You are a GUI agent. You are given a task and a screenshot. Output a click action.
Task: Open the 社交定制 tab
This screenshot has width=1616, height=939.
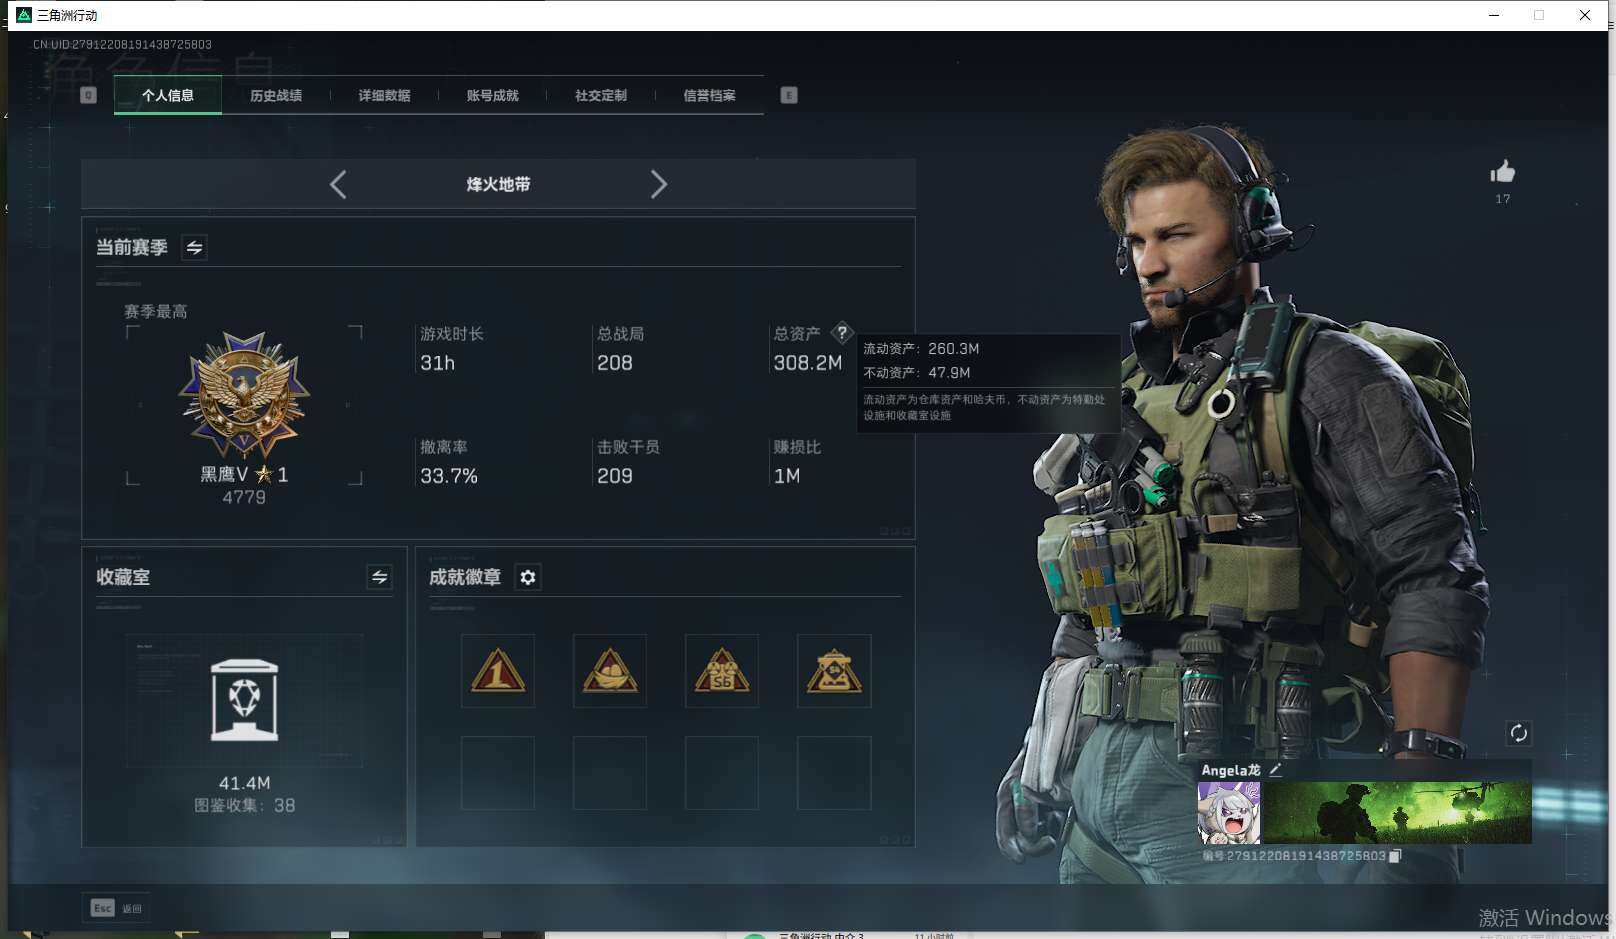[600, 95]
